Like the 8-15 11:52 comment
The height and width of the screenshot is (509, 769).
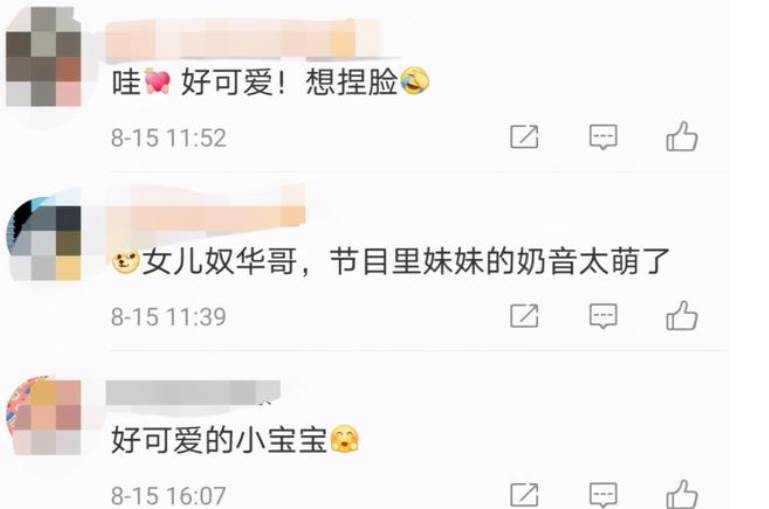682,136
